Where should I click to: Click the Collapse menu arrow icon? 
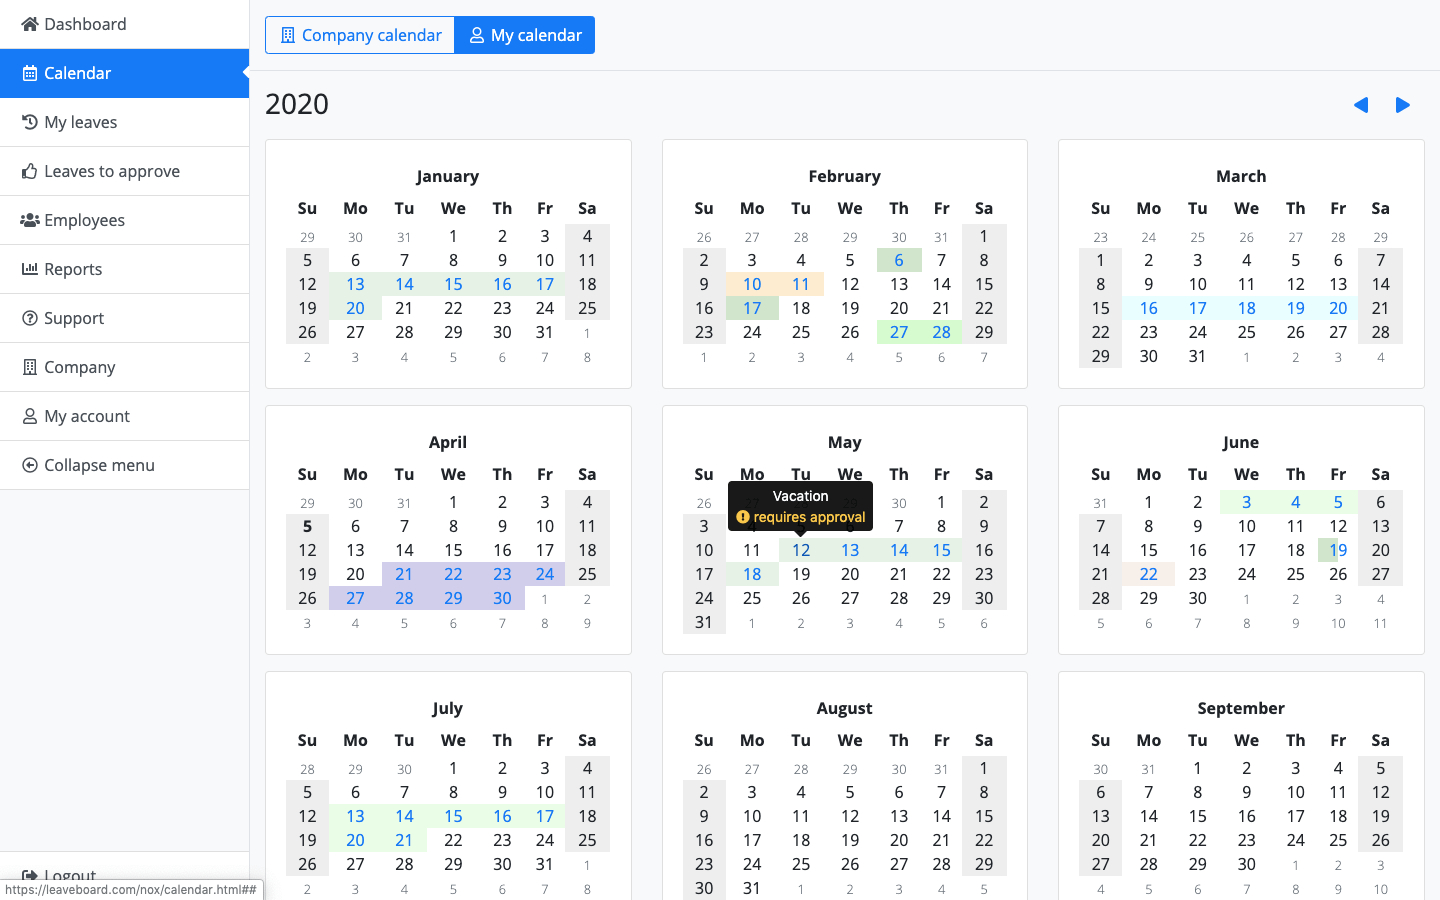30,465
